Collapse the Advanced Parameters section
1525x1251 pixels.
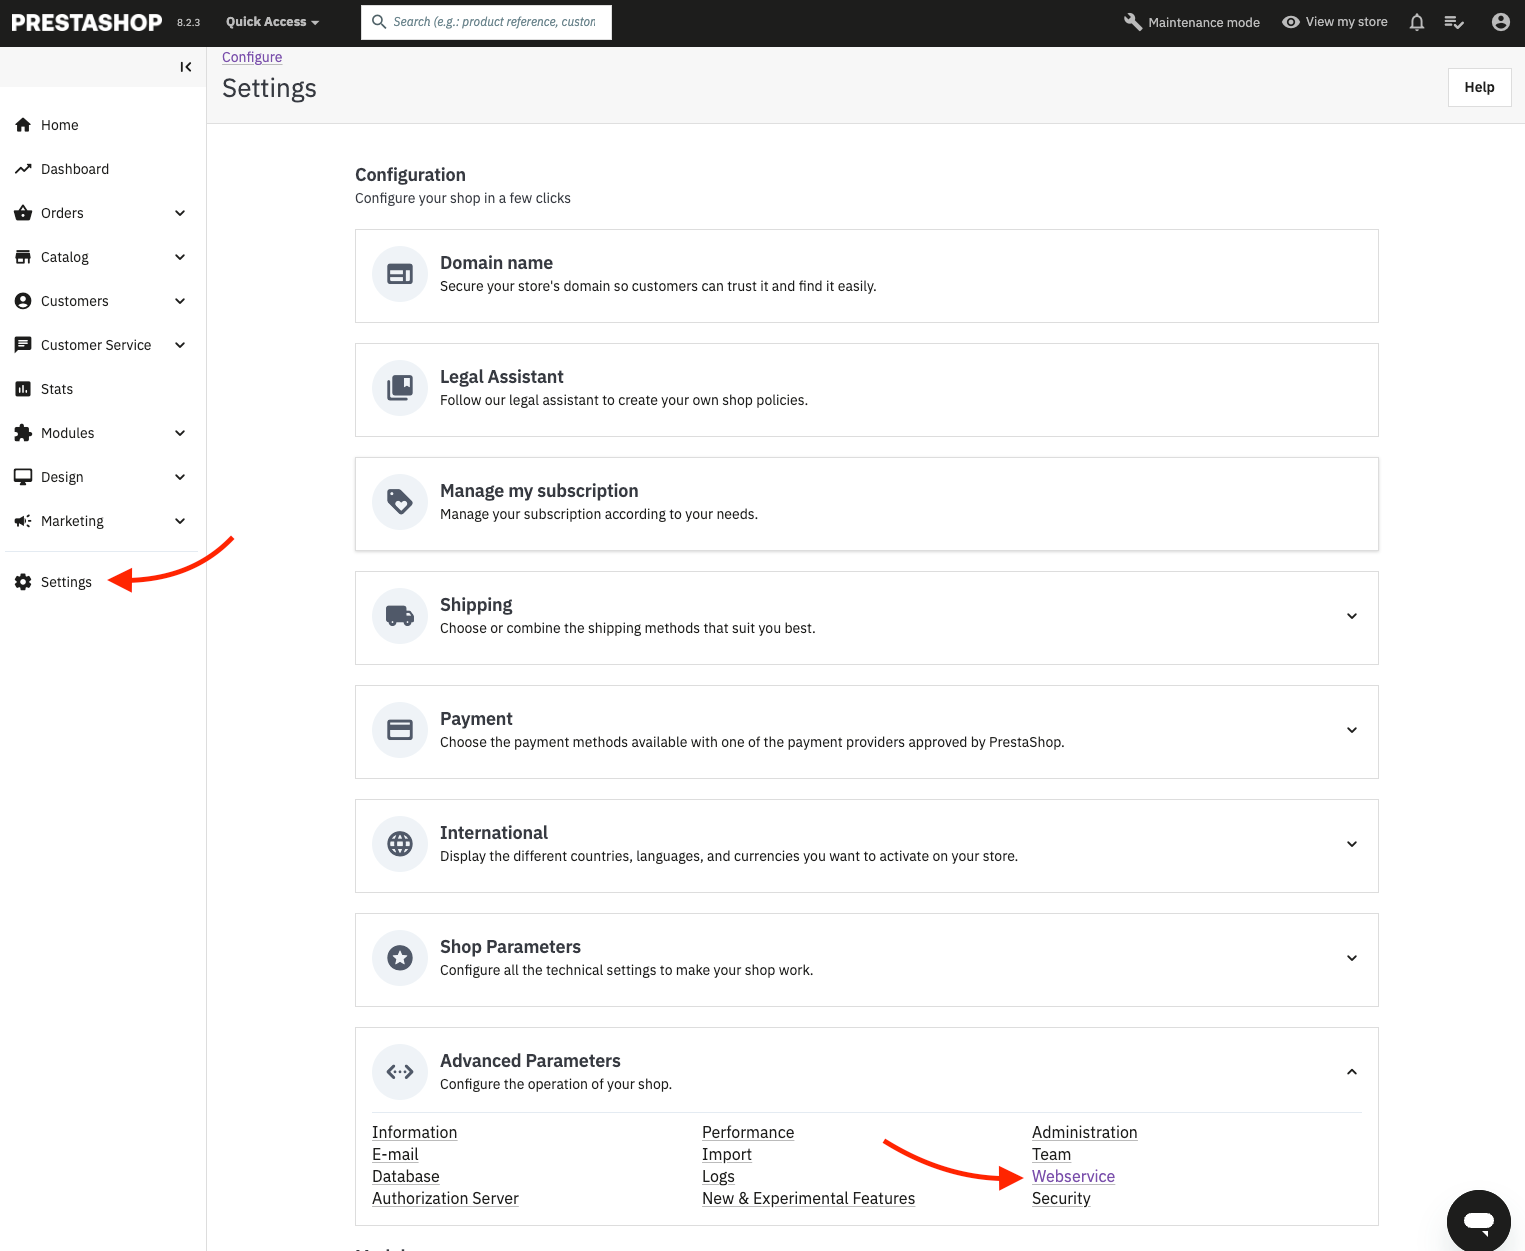pos(1351,1072)
